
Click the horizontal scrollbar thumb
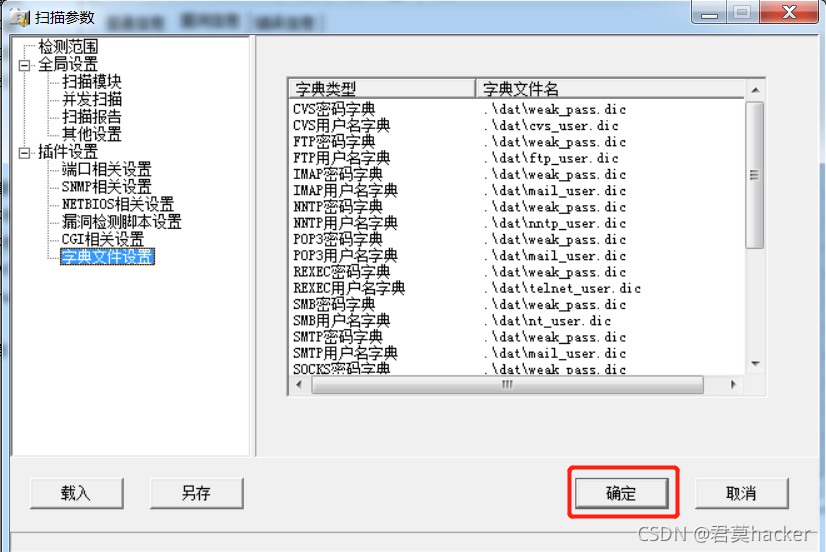507,385
